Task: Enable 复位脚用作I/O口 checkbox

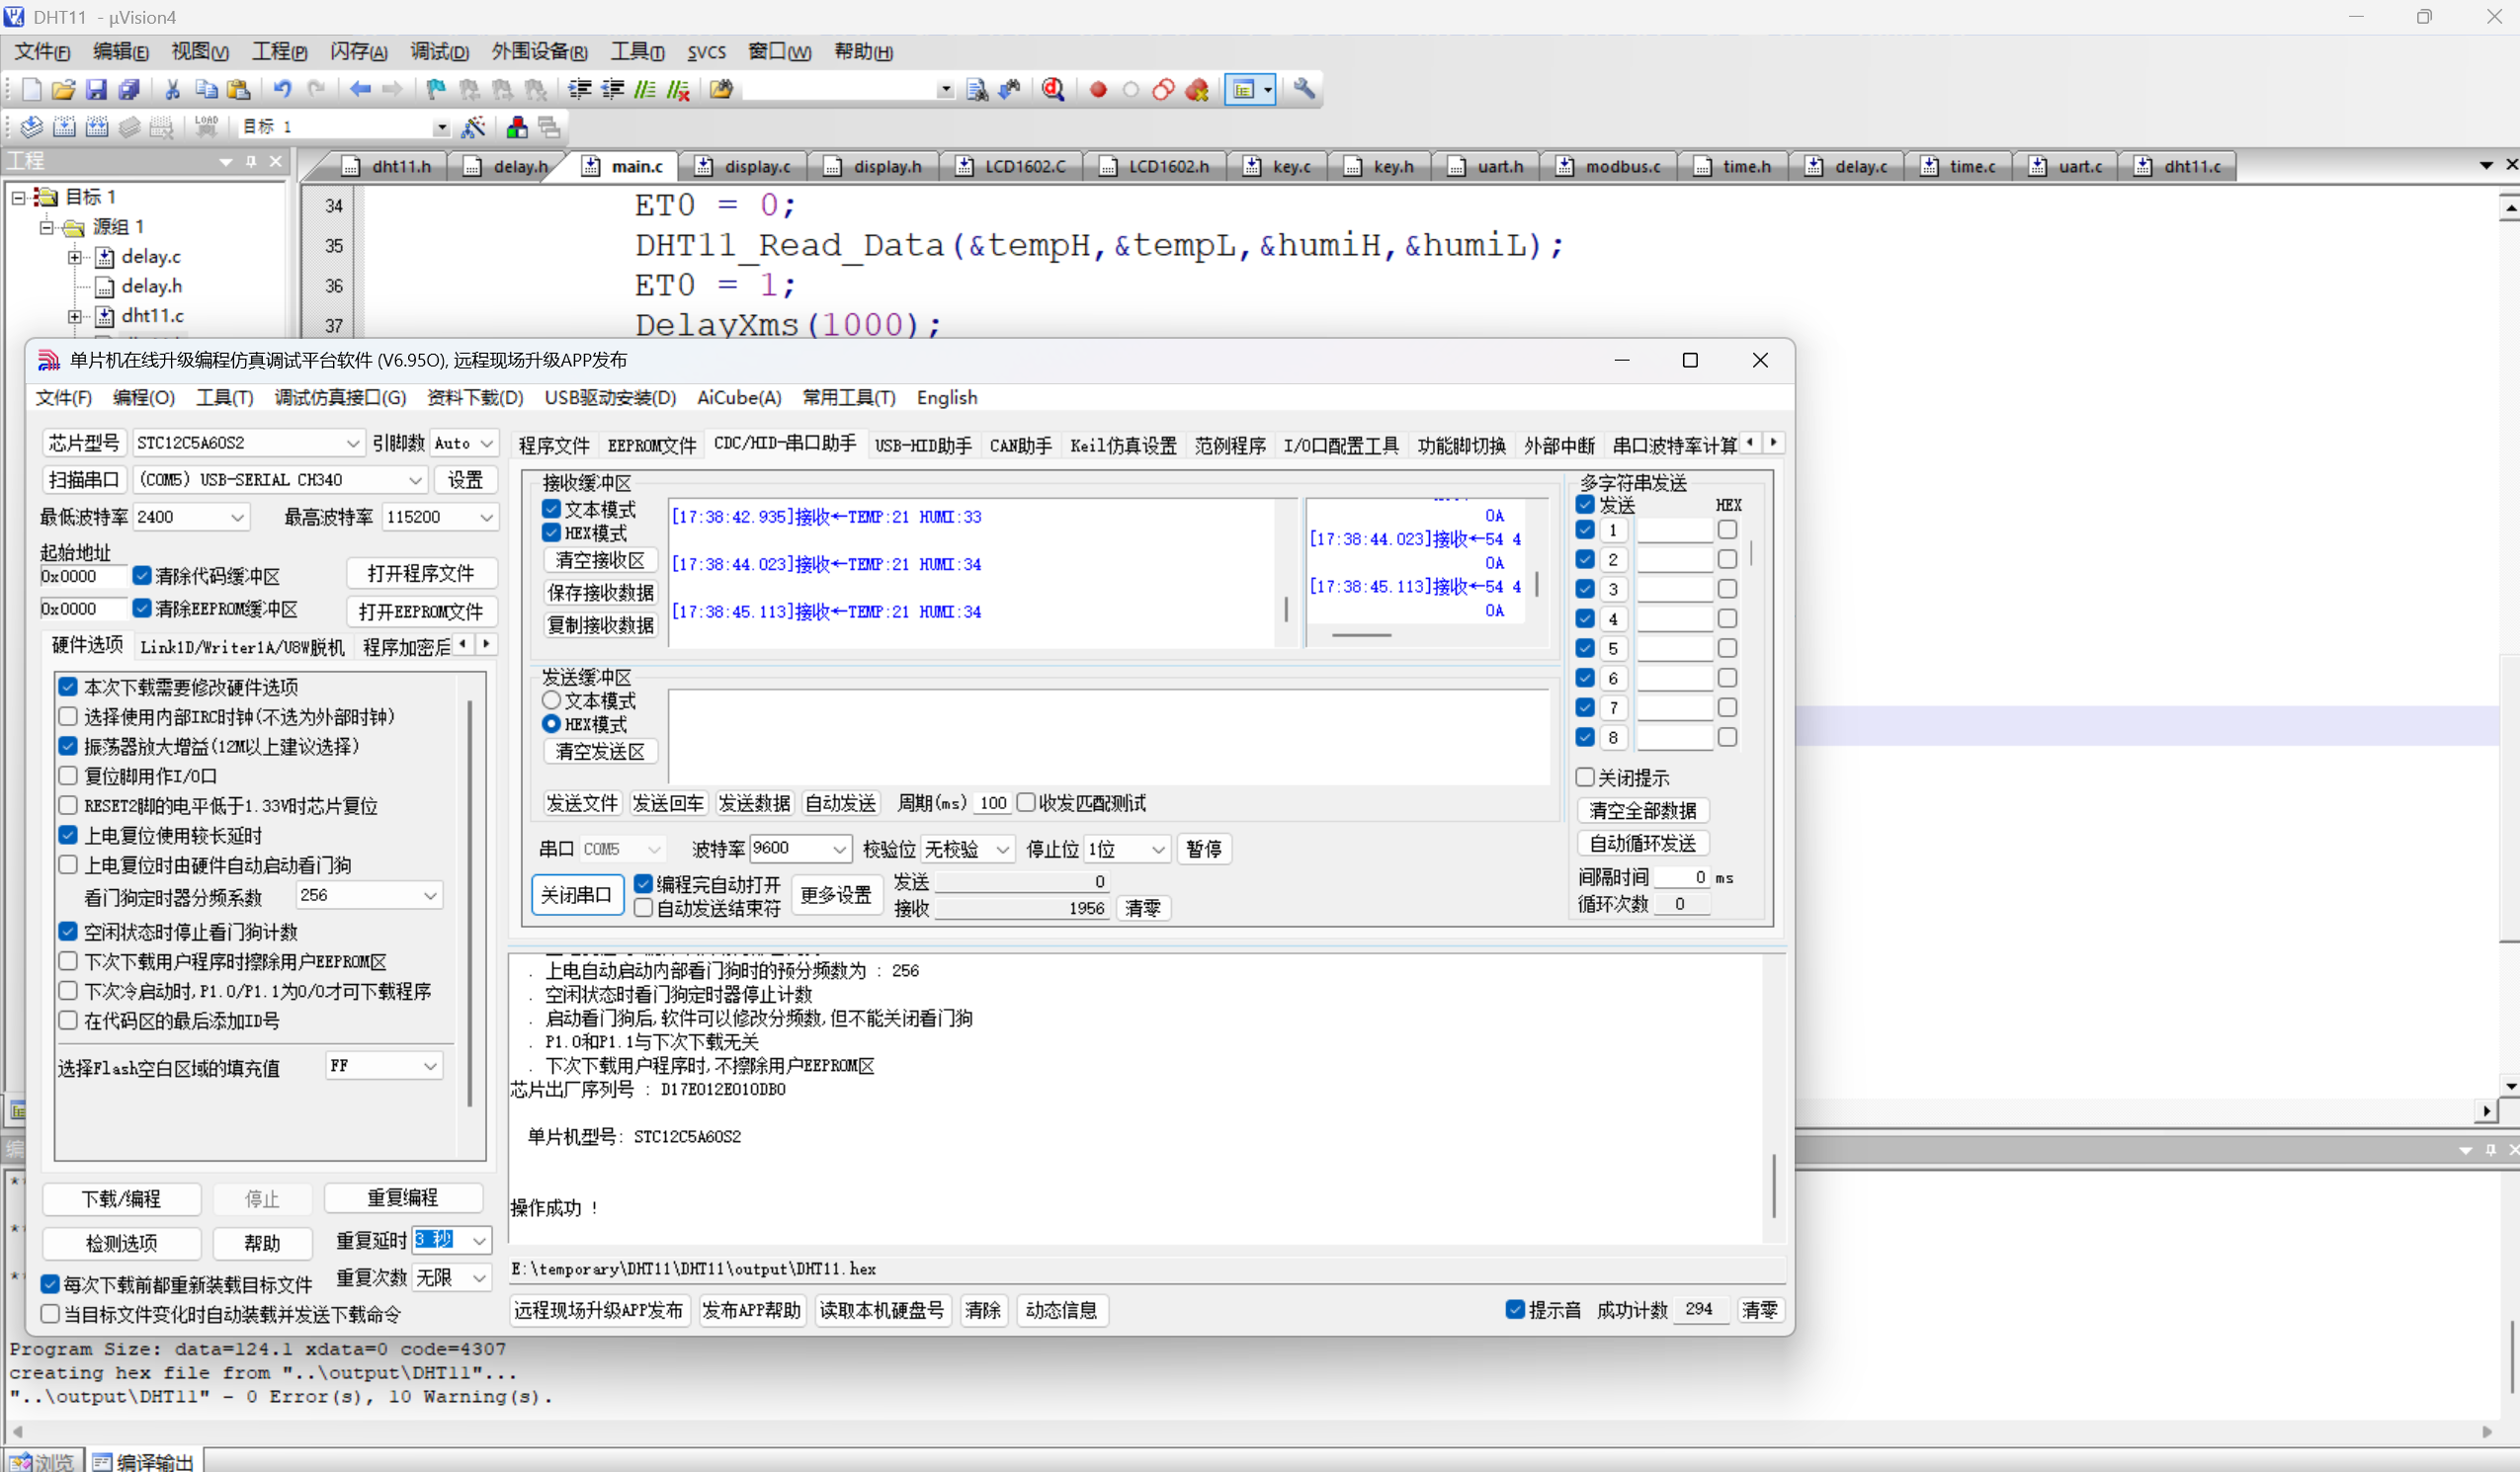Action: (68, 776)
